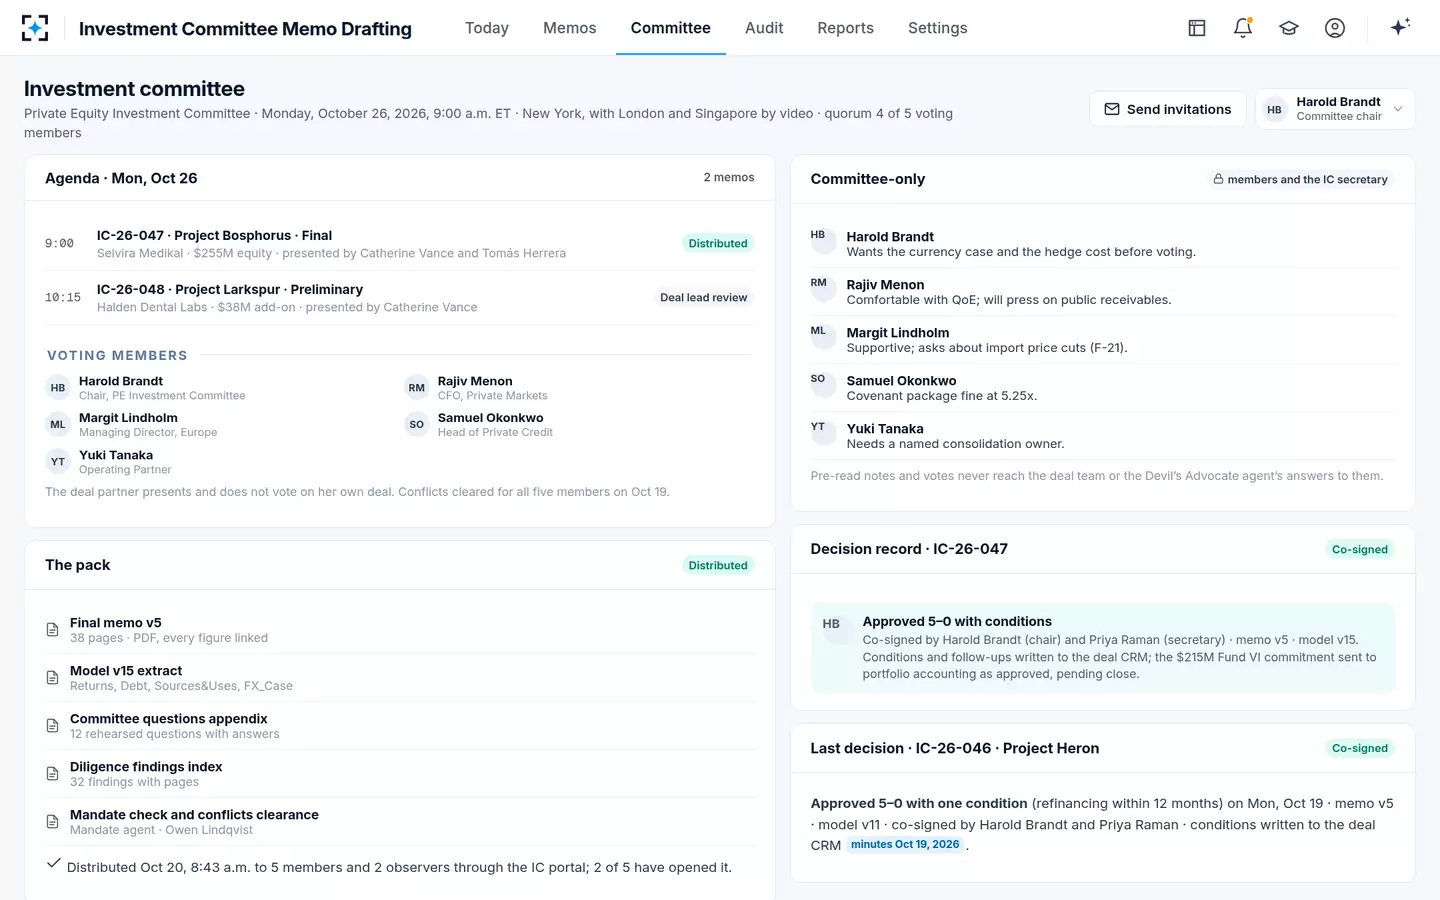The width and height of the screenshot is (1440, 900).
Task: Click the YT avatar beside Operating Partner
Action: 58,462
